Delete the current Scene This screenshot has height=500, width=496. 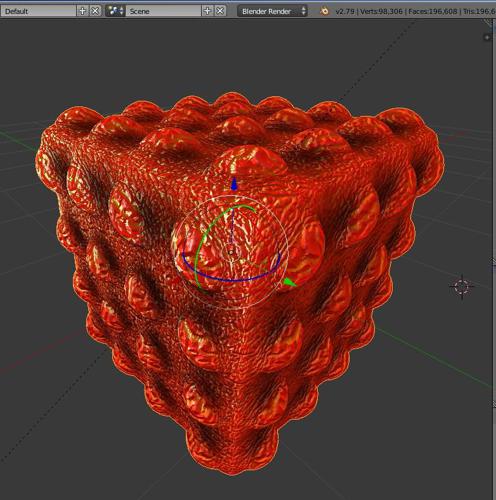(220, 11)
